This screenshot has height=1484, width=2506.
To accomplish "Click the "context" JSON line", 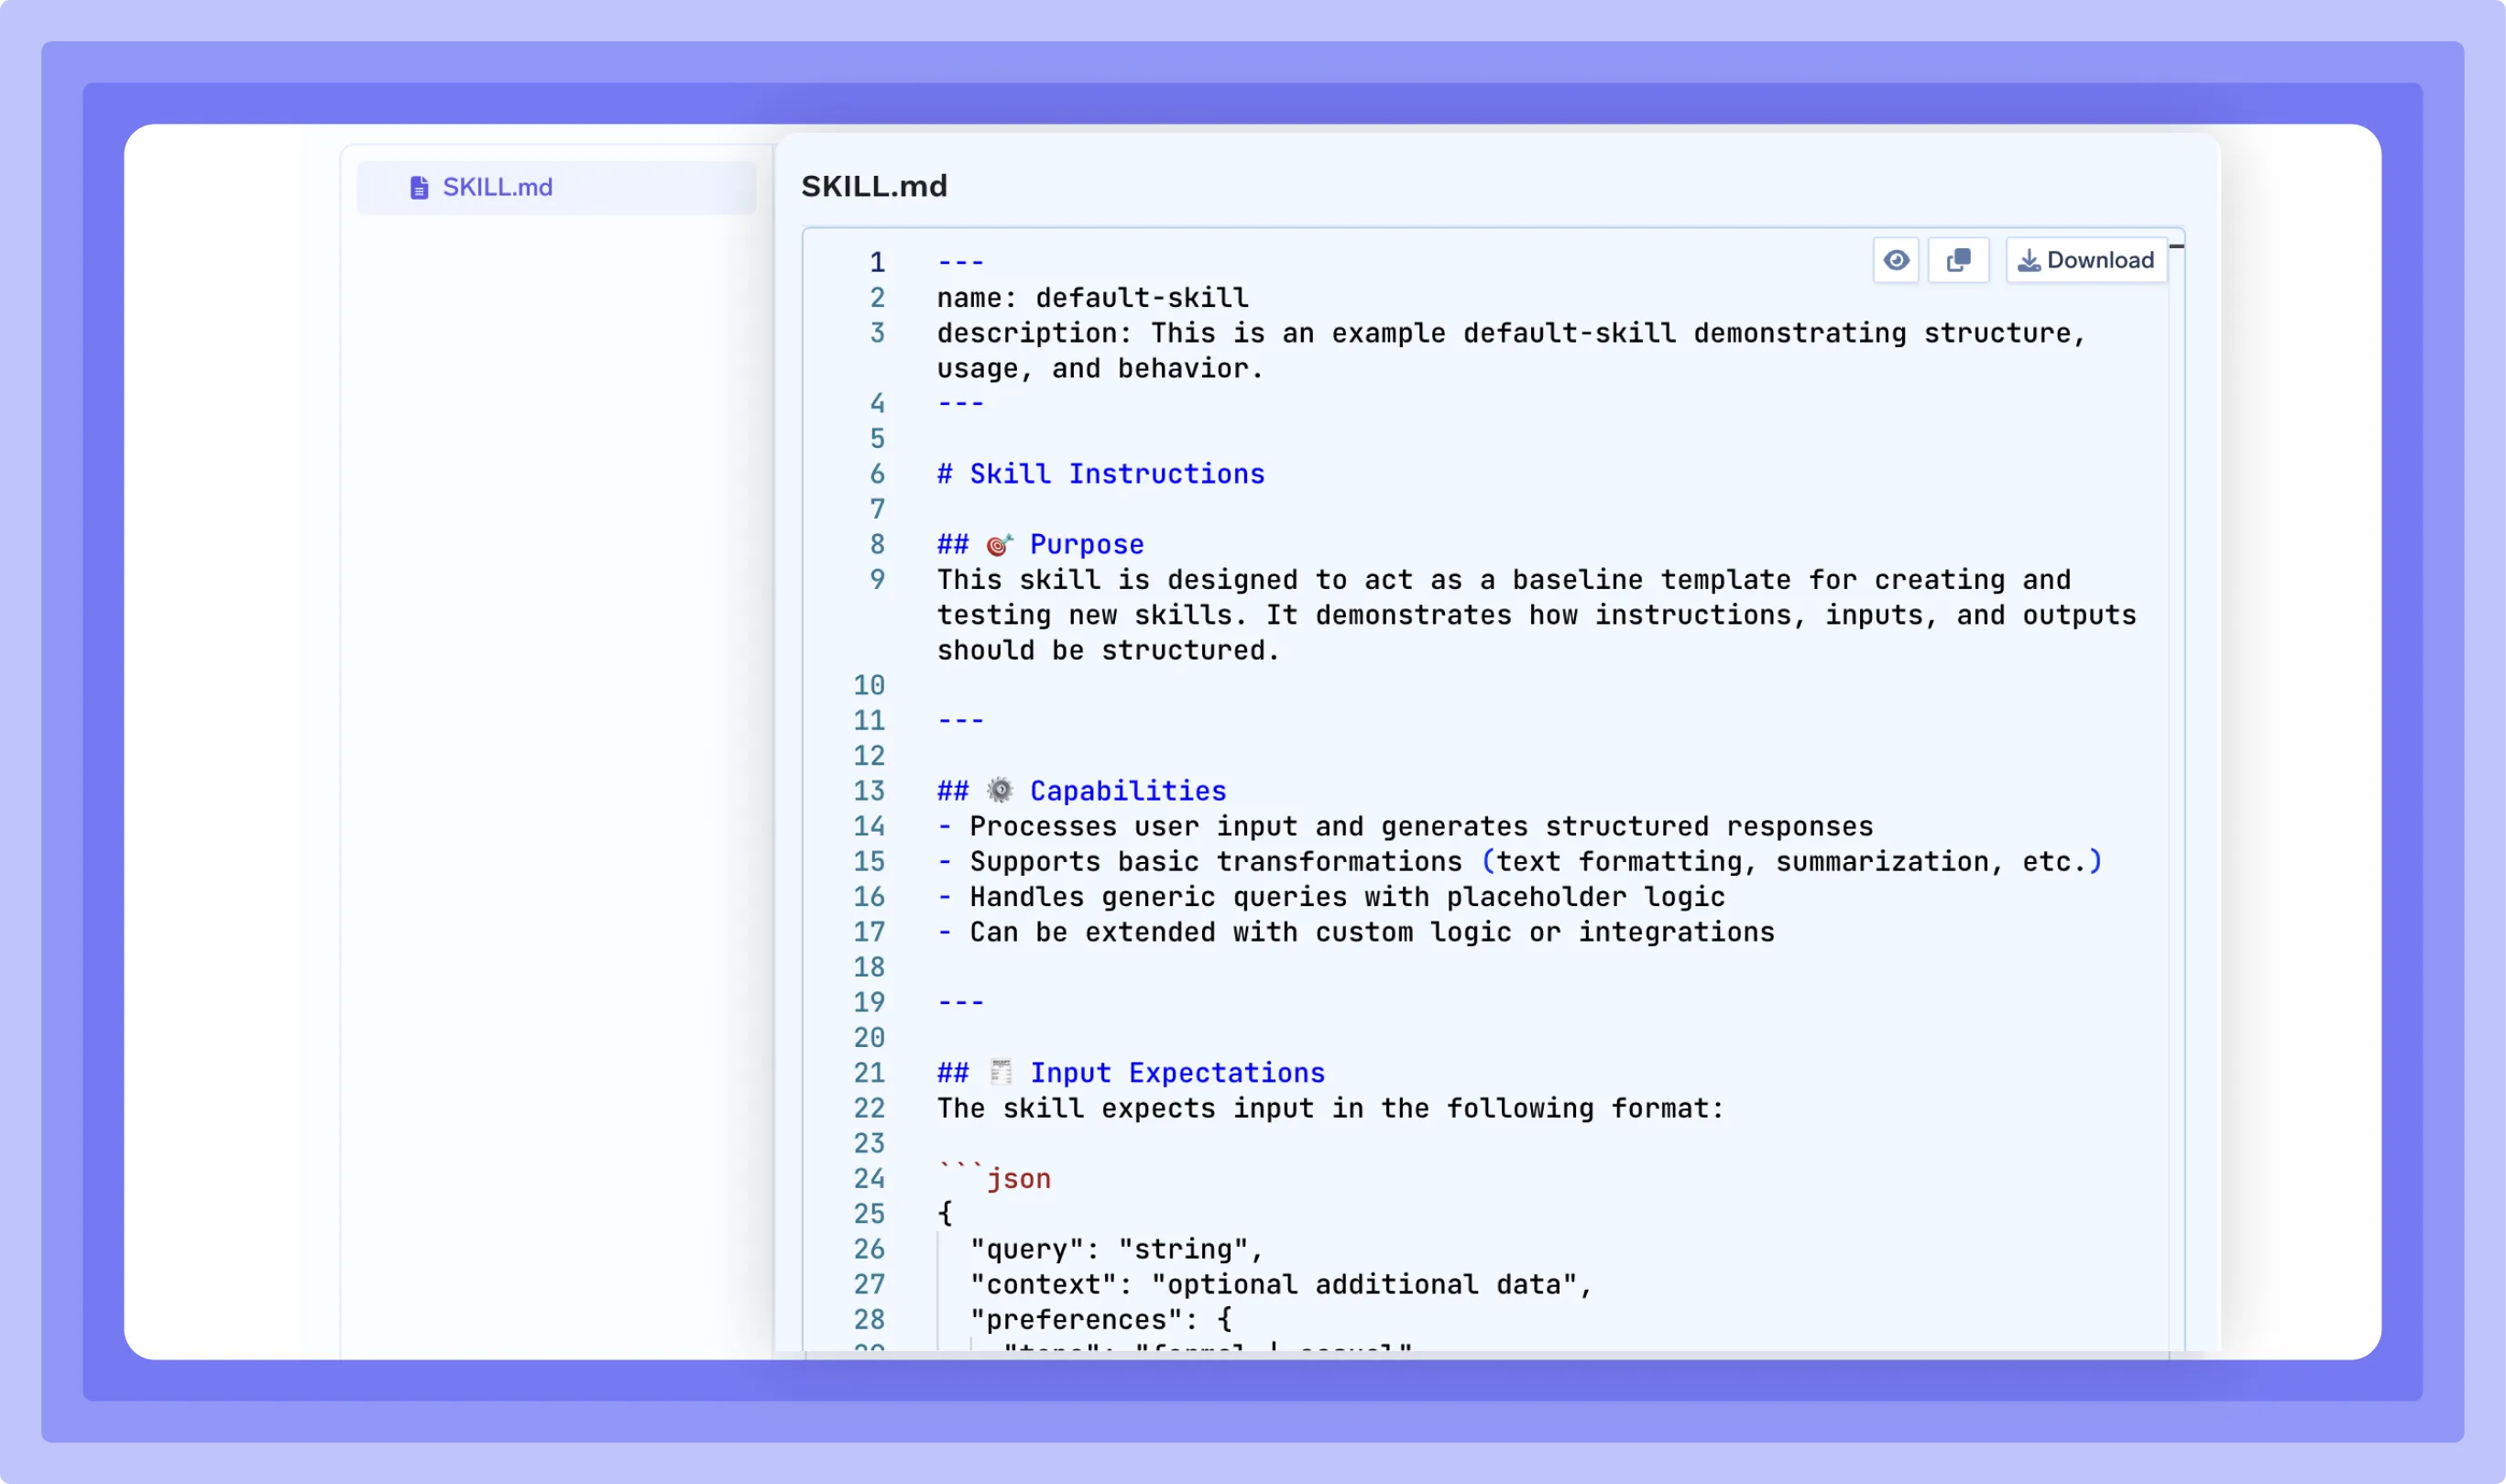I will pyautogui.click(x=1280, y=1284).
